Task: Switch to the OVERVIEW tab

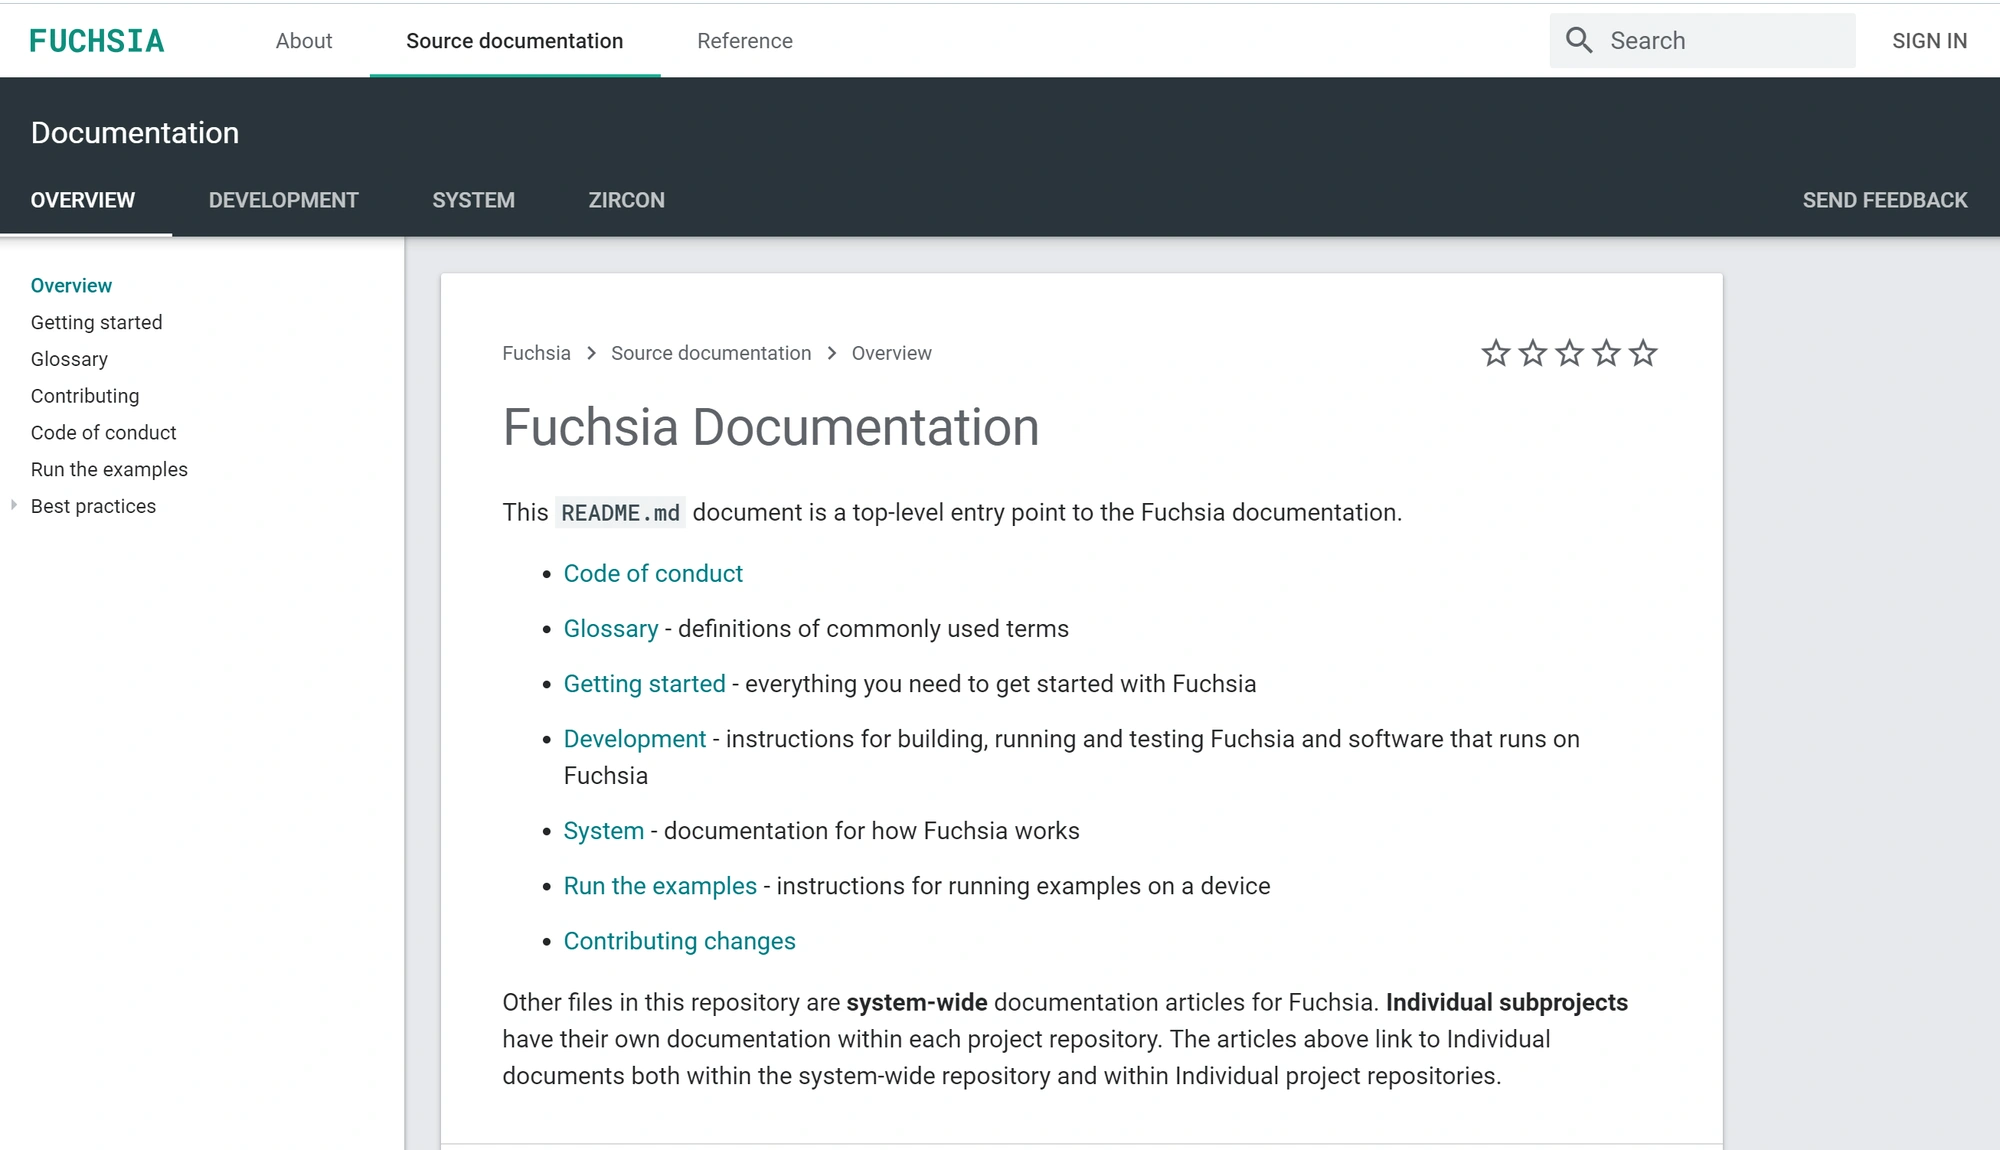Action: 83,200
